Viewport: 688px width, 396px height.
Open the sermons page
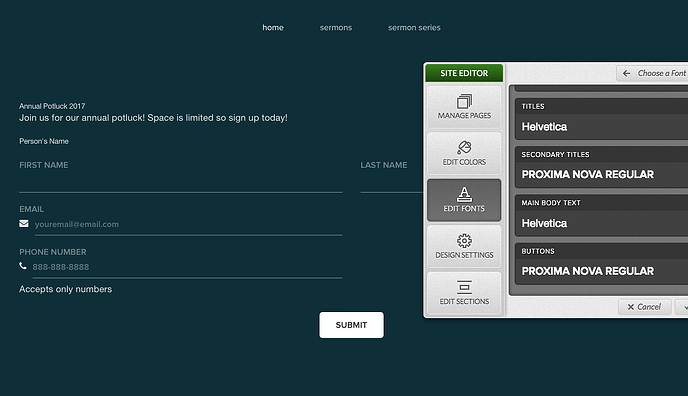336,28
